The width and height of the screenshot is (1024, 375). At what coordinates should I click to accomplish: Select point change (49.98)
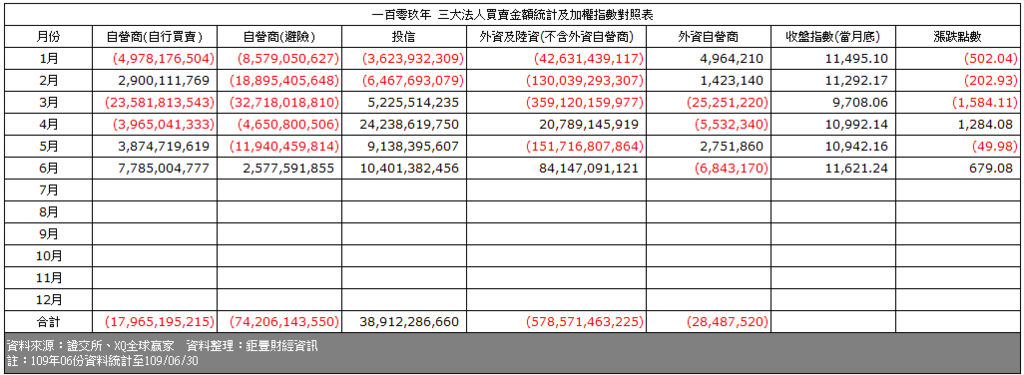pyautogui.click(x=995, y=146)
